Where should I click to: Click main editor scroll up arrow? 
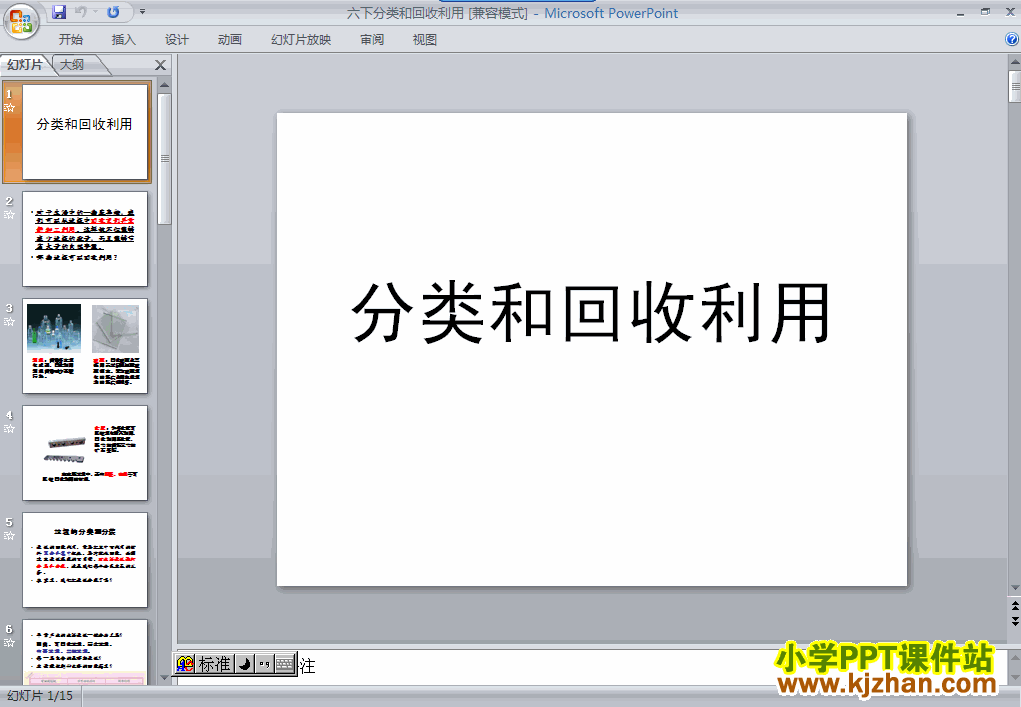coord(1014,62)
